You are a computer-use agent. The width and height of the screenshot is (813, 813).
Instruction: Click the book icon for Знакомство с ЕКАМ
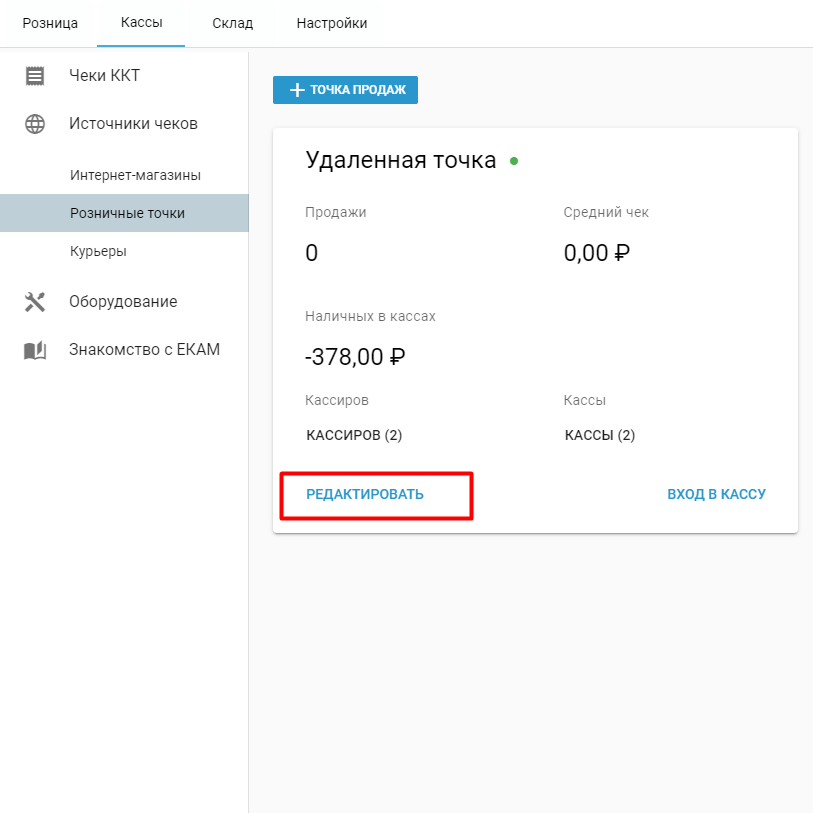pyautogui.click(x=35, y=351)
